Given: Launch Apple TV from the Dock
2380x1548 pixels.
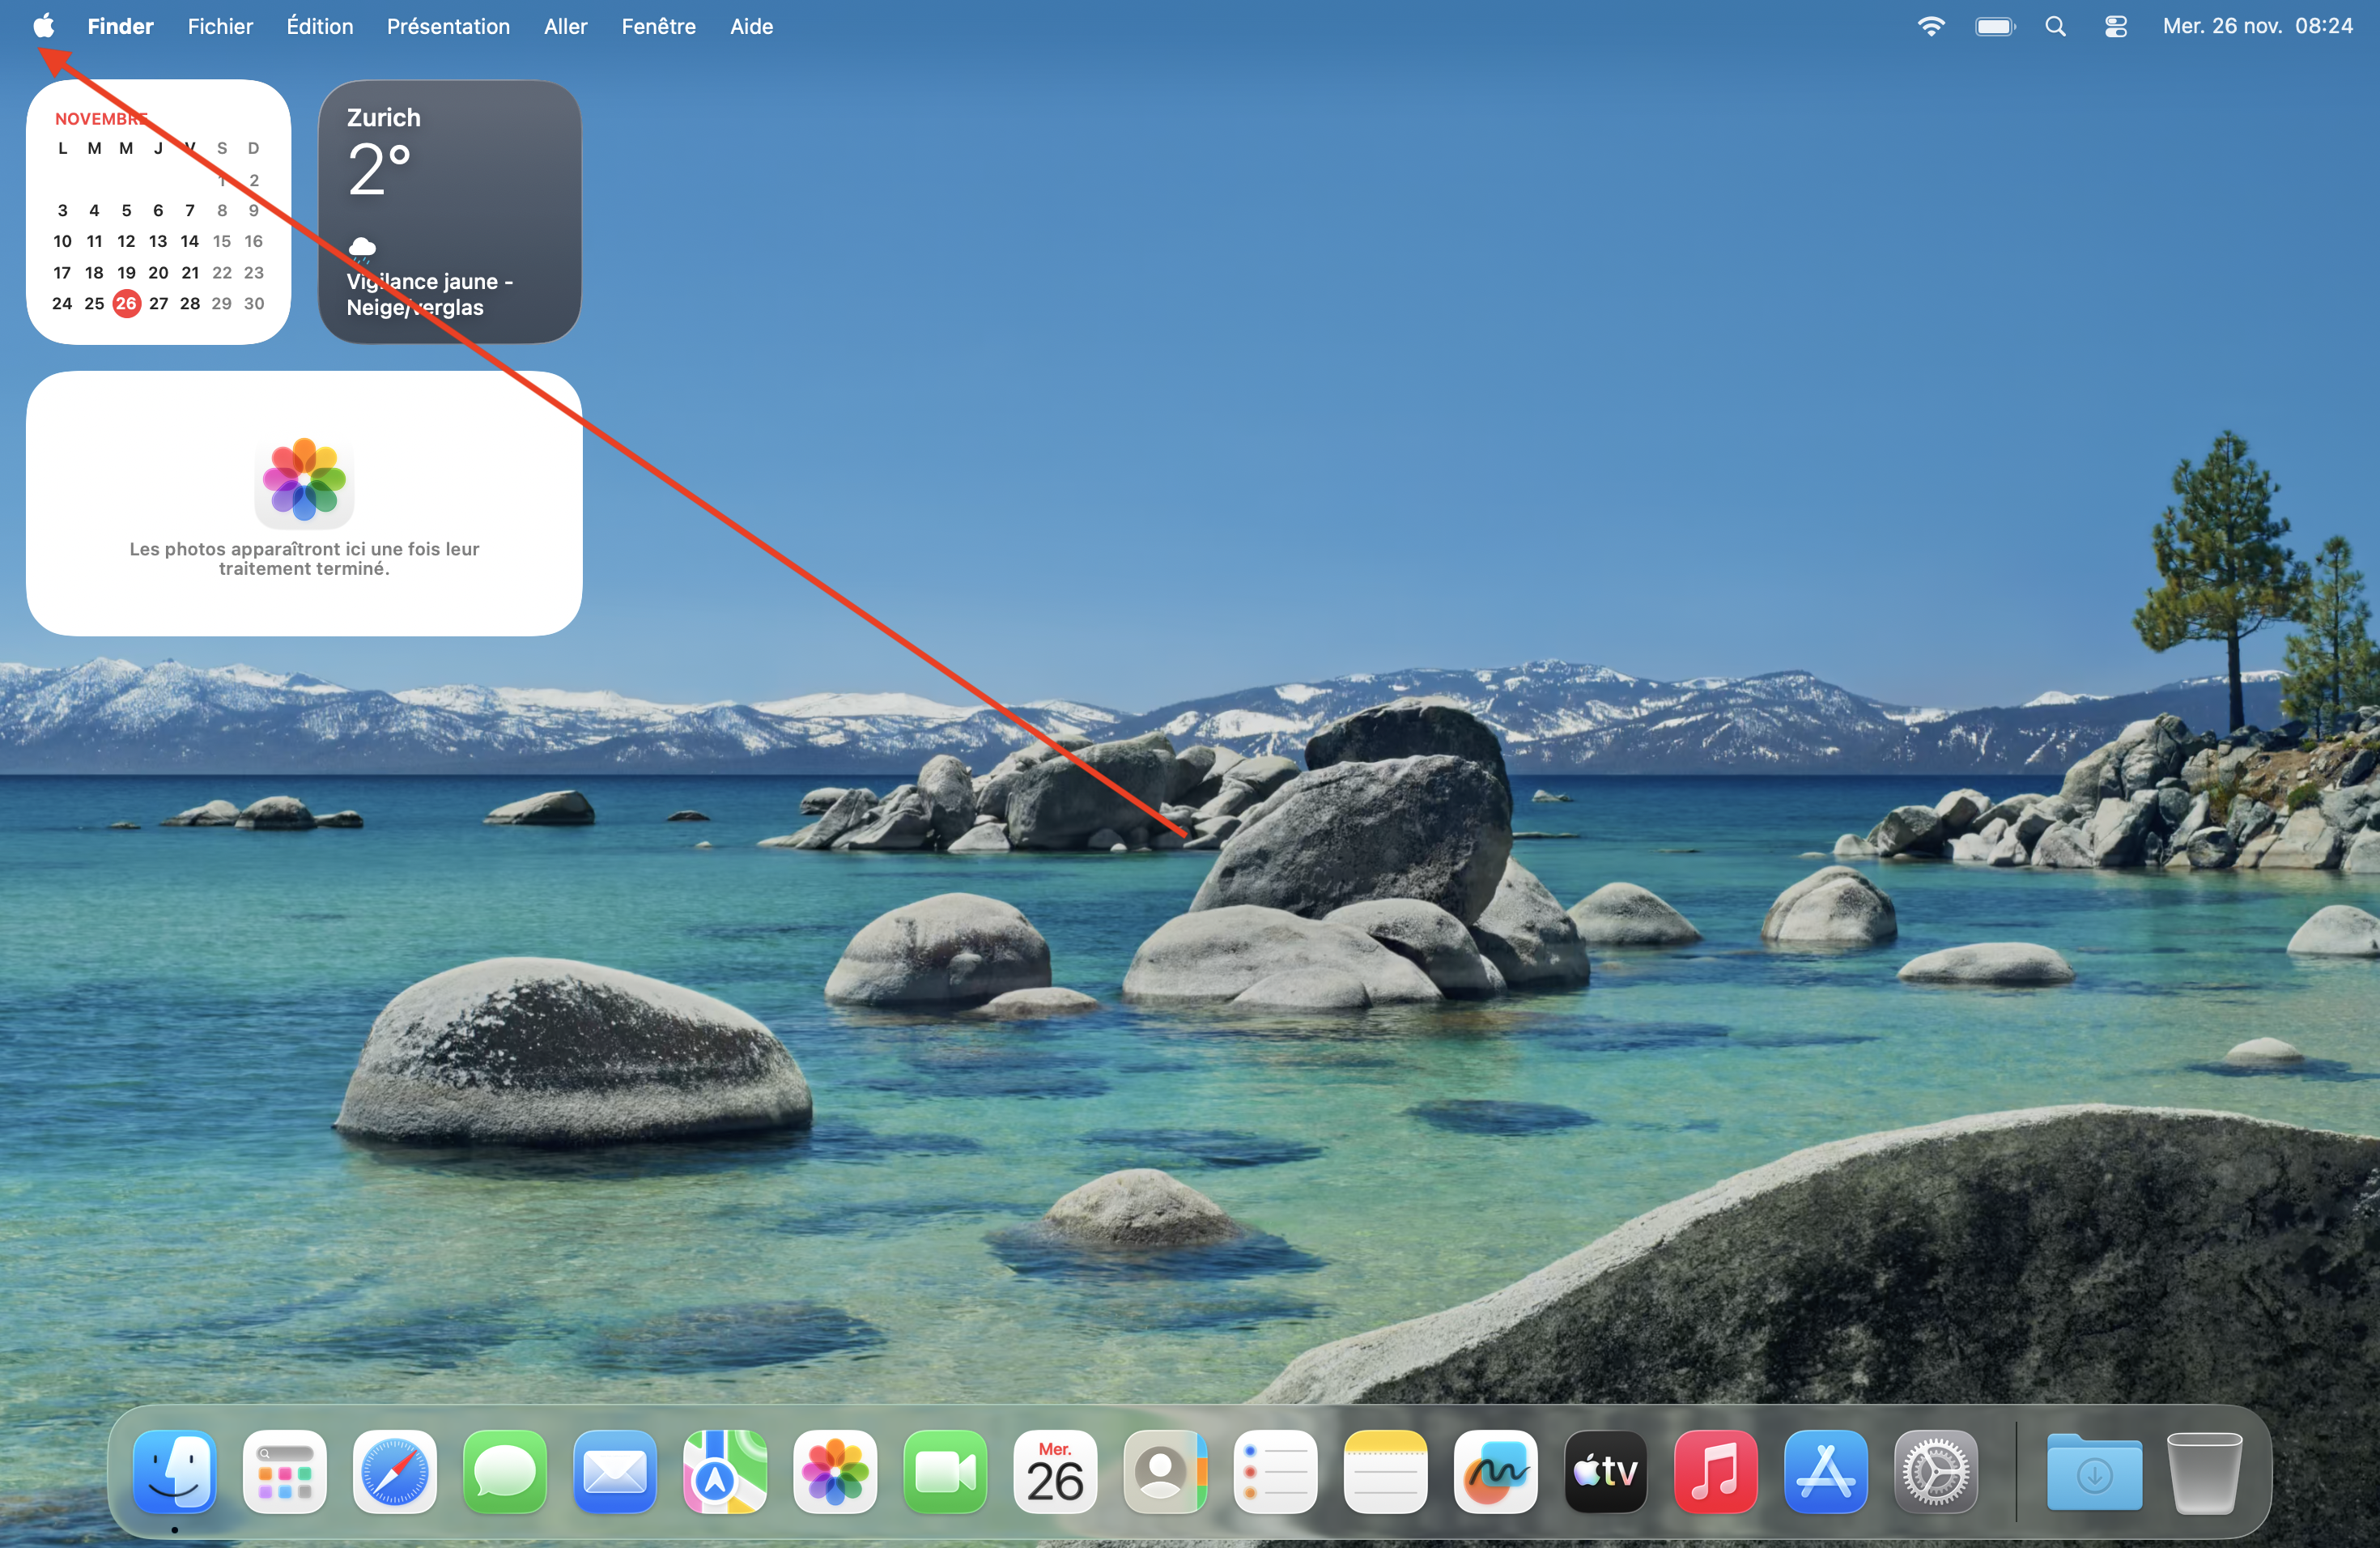Looking at the screenshot, I should click(x=1605, y=1472).
